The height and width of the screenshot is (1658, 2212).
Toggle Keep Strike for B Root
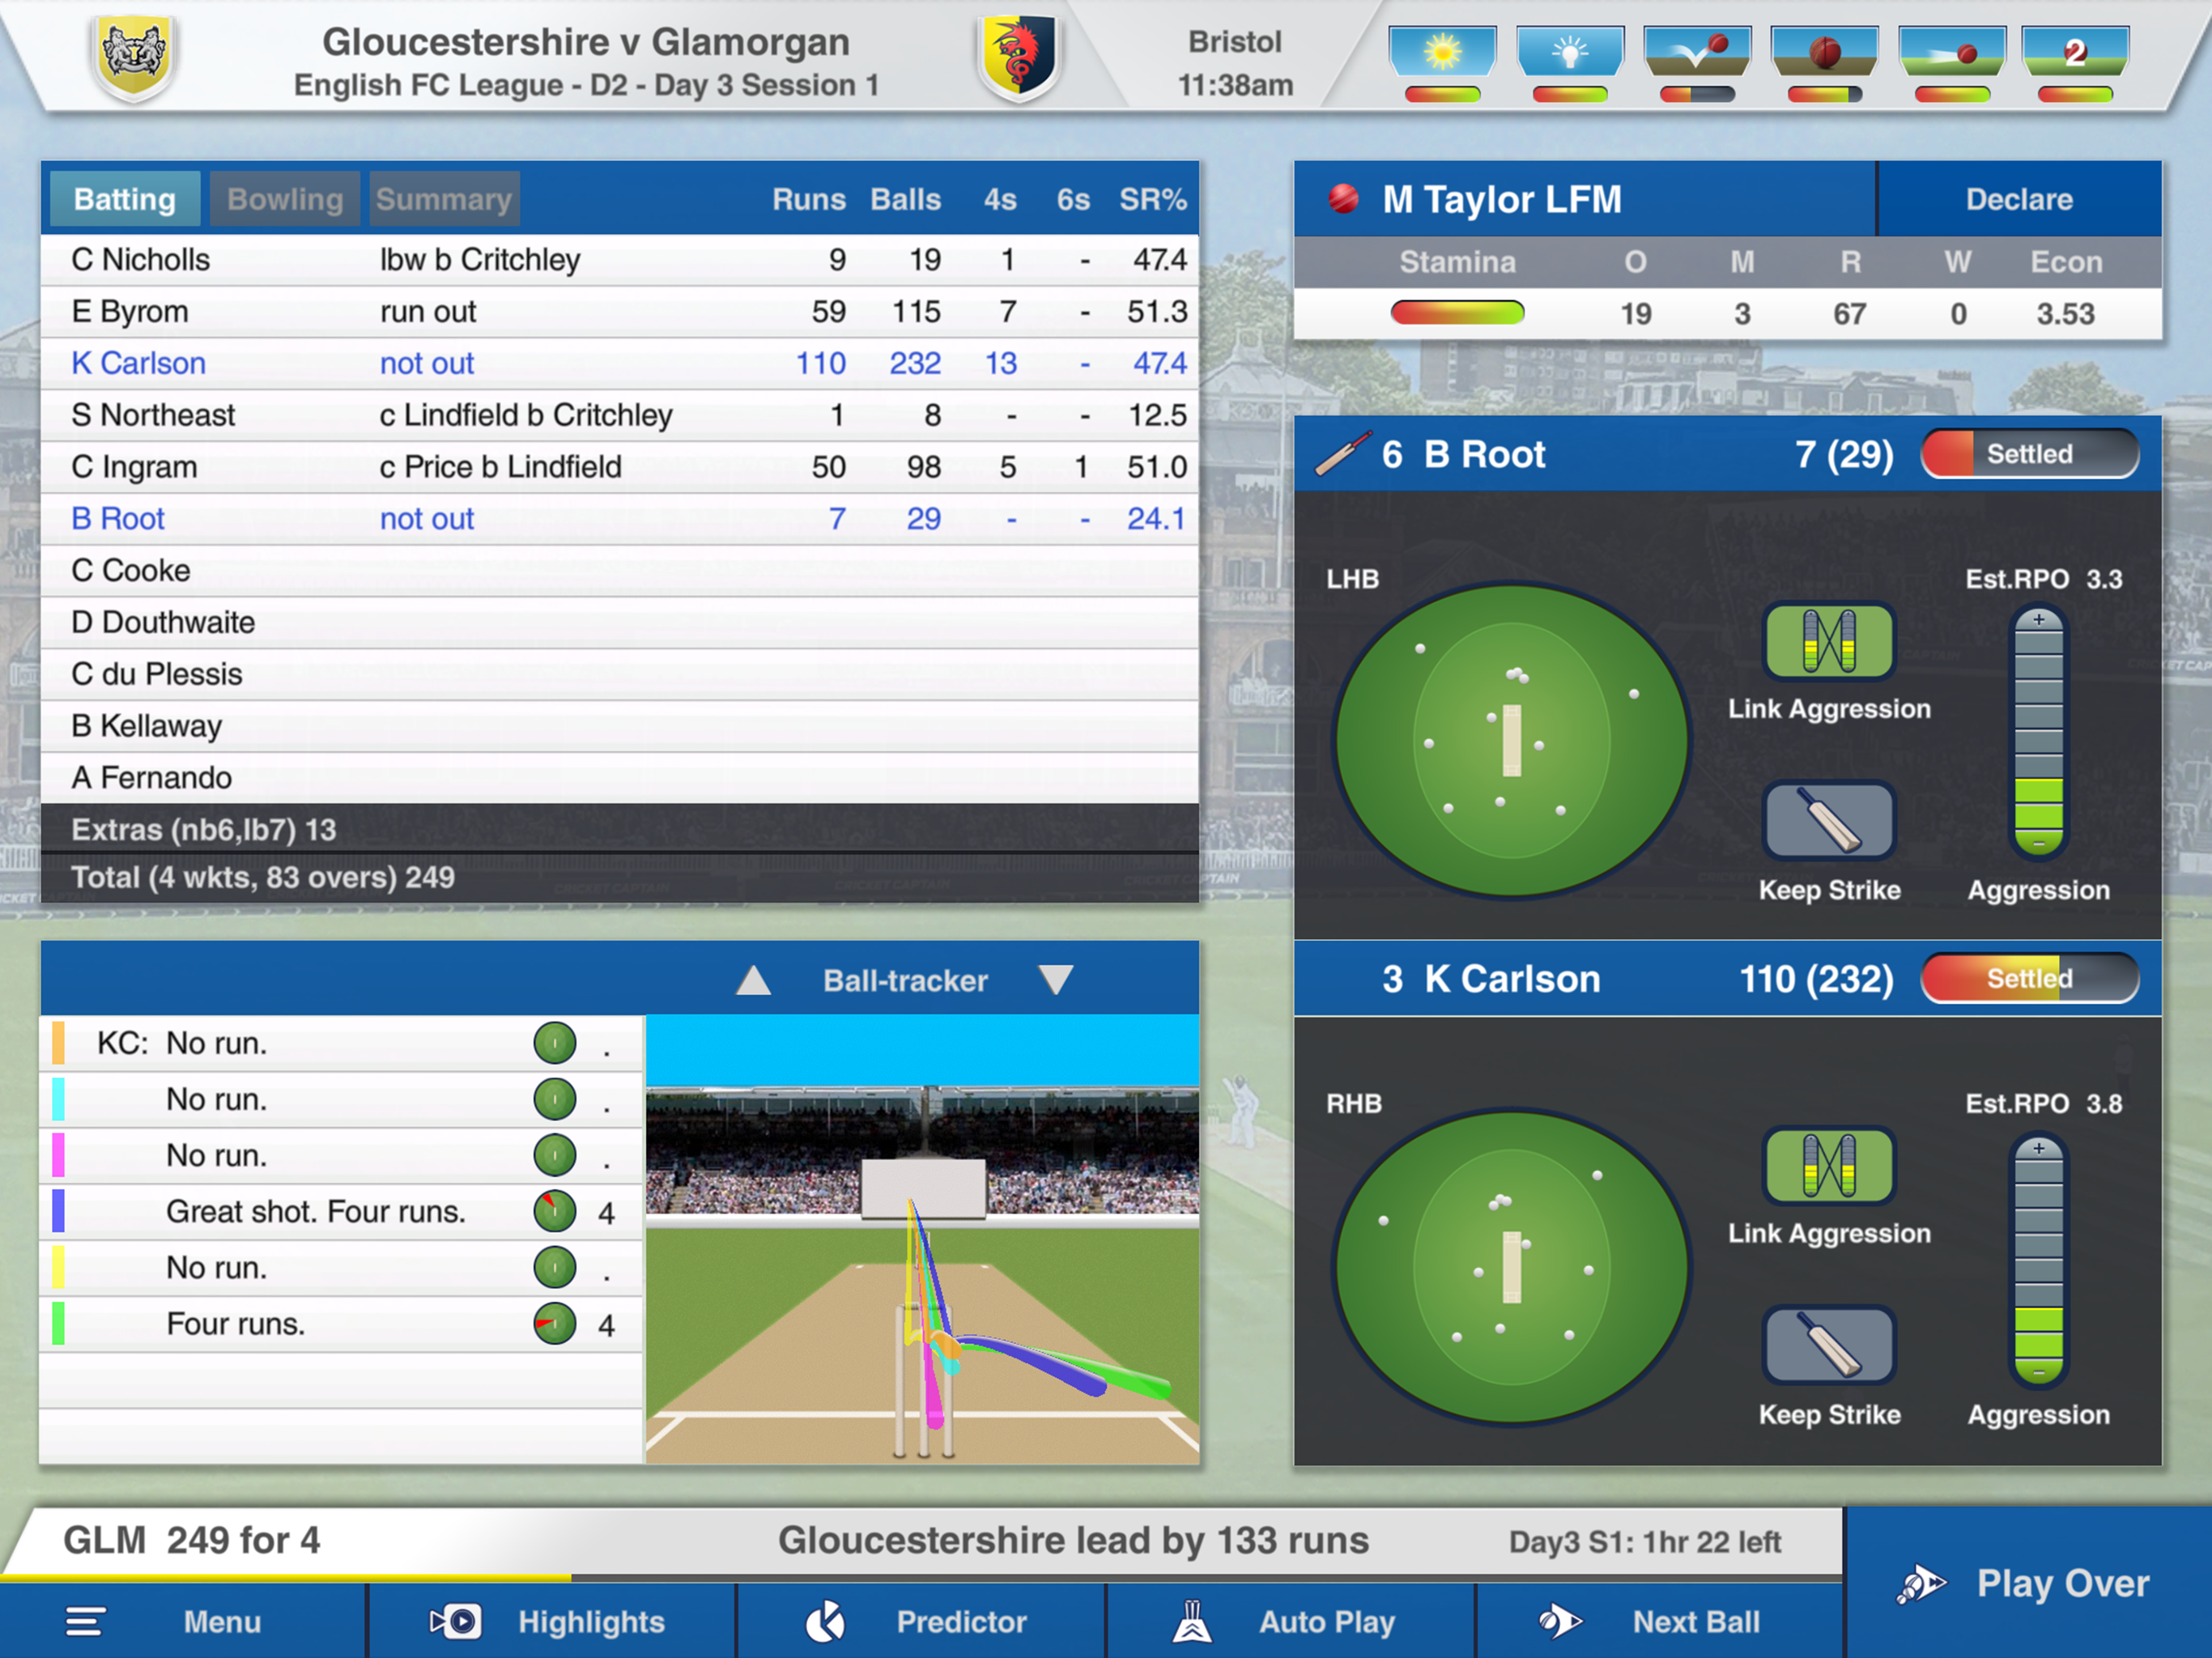pyautogui.click(x=1829, y=820)
